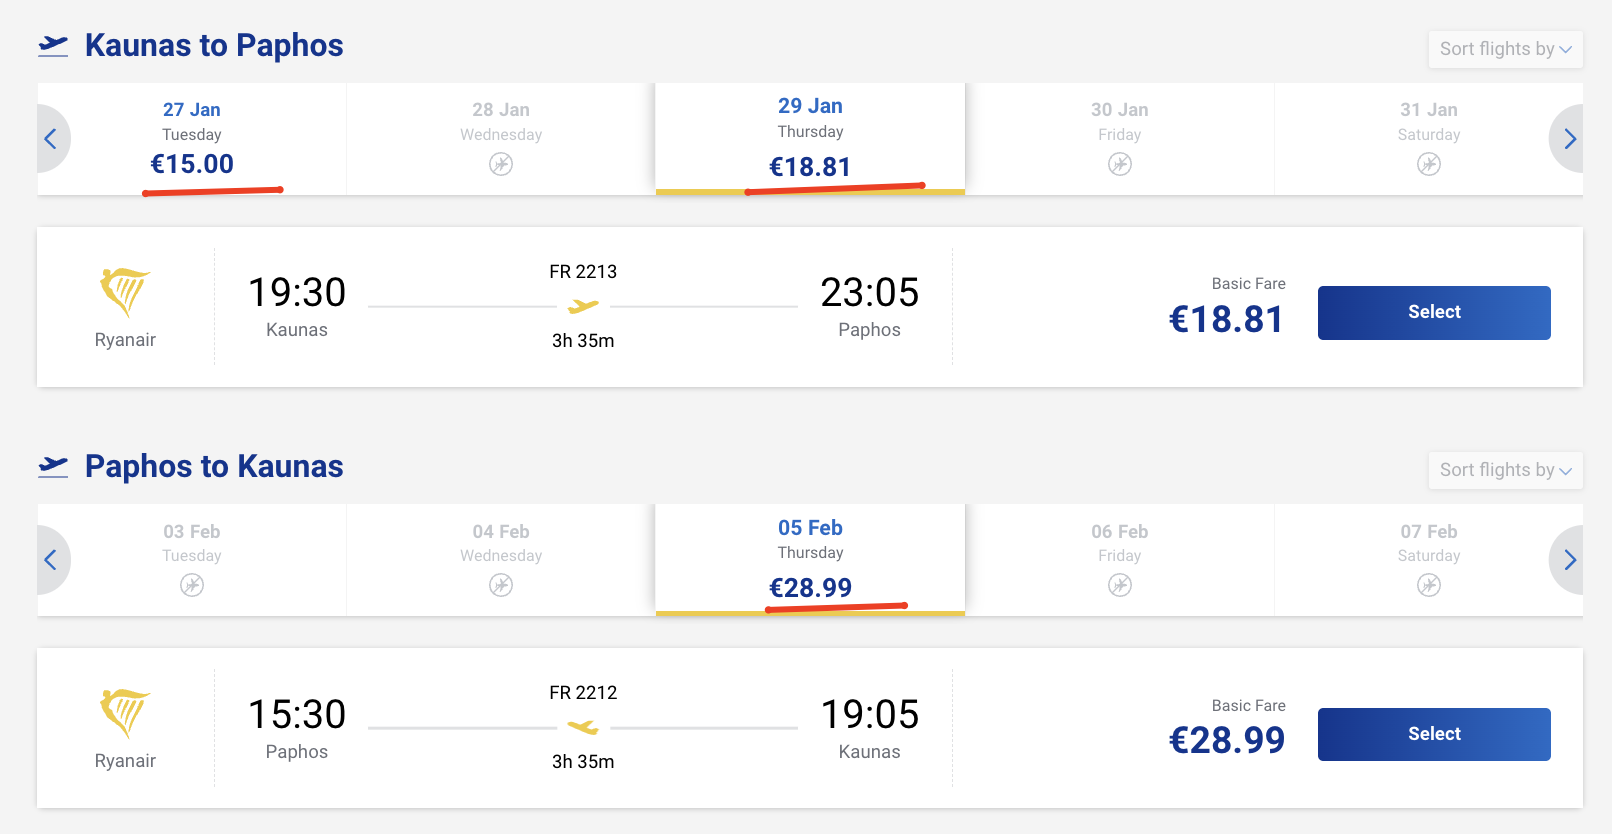
Task: Click the Ryanair harp logo for flight FR 2212
Action: pos(125,713)
